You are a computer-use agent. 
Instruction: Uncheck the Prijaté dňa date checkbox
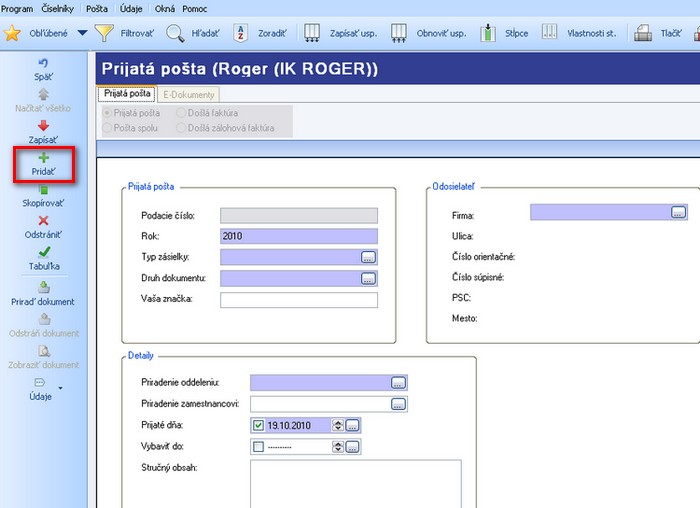[258, 425]
